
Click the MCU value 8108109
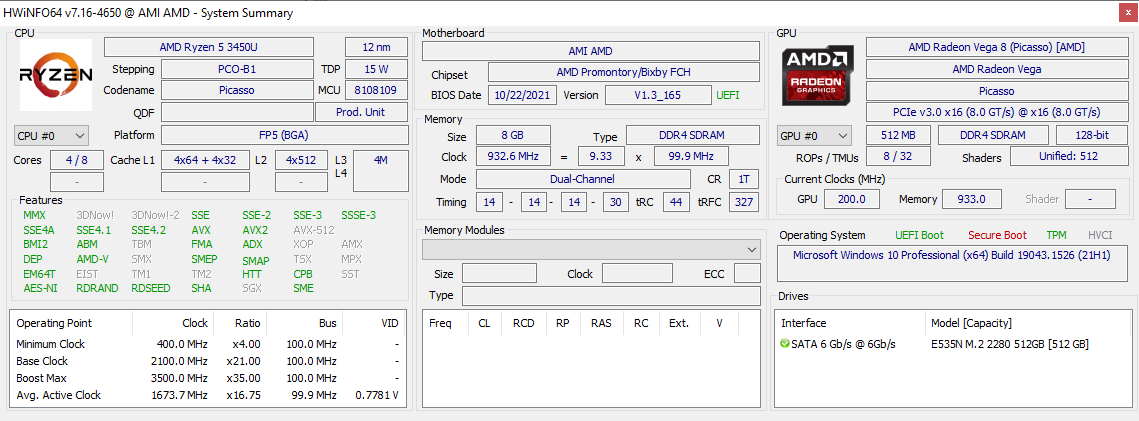376,91
